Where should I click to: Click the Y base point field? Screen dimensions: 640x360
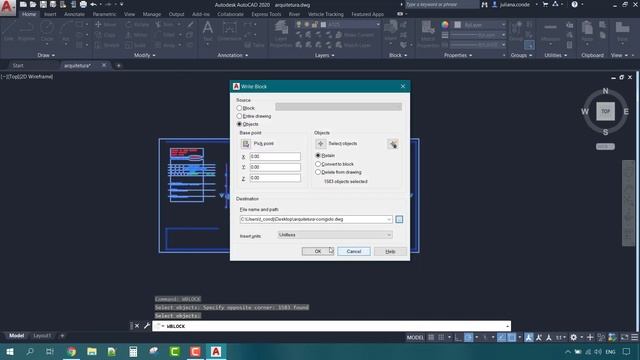coord(275,167)
